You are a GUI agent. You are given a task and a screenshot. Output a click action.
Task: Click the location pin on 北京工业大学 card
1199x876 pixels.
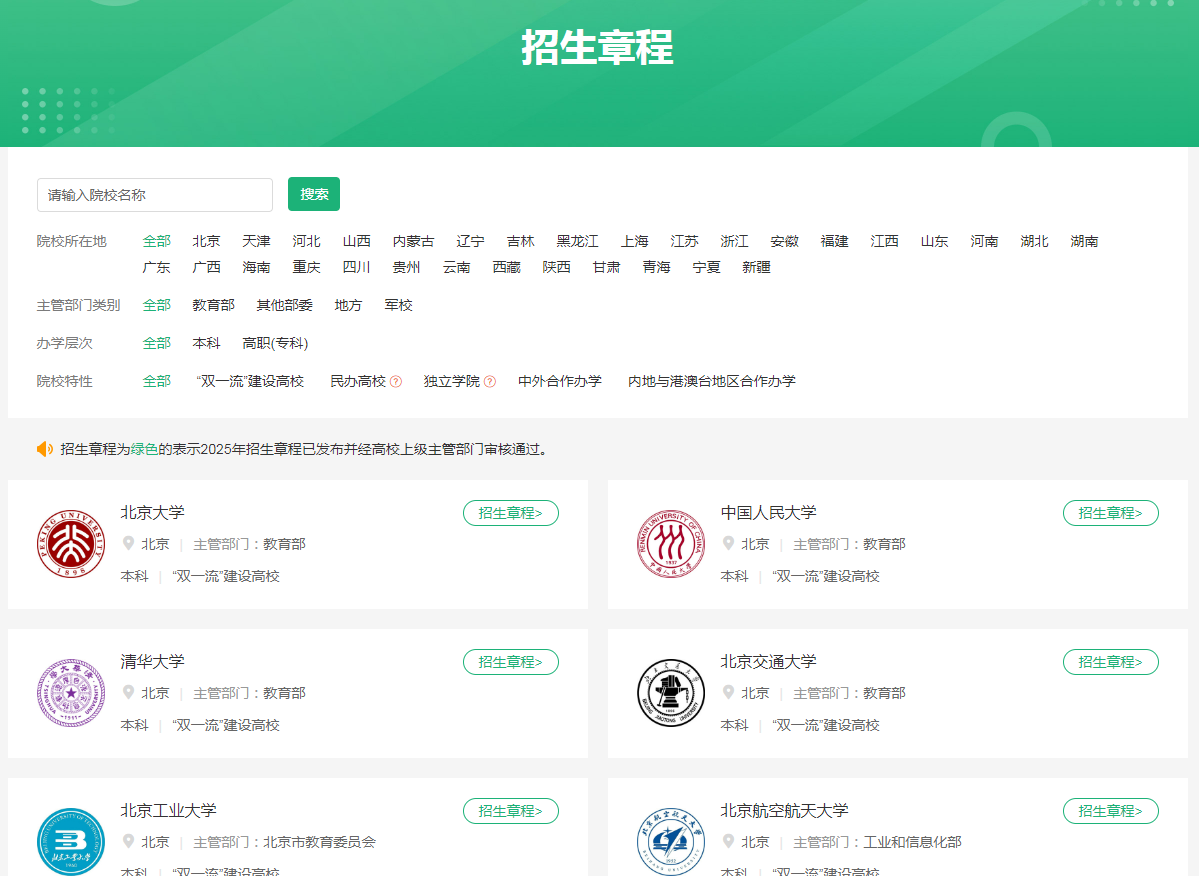click(x=128, y=842)
